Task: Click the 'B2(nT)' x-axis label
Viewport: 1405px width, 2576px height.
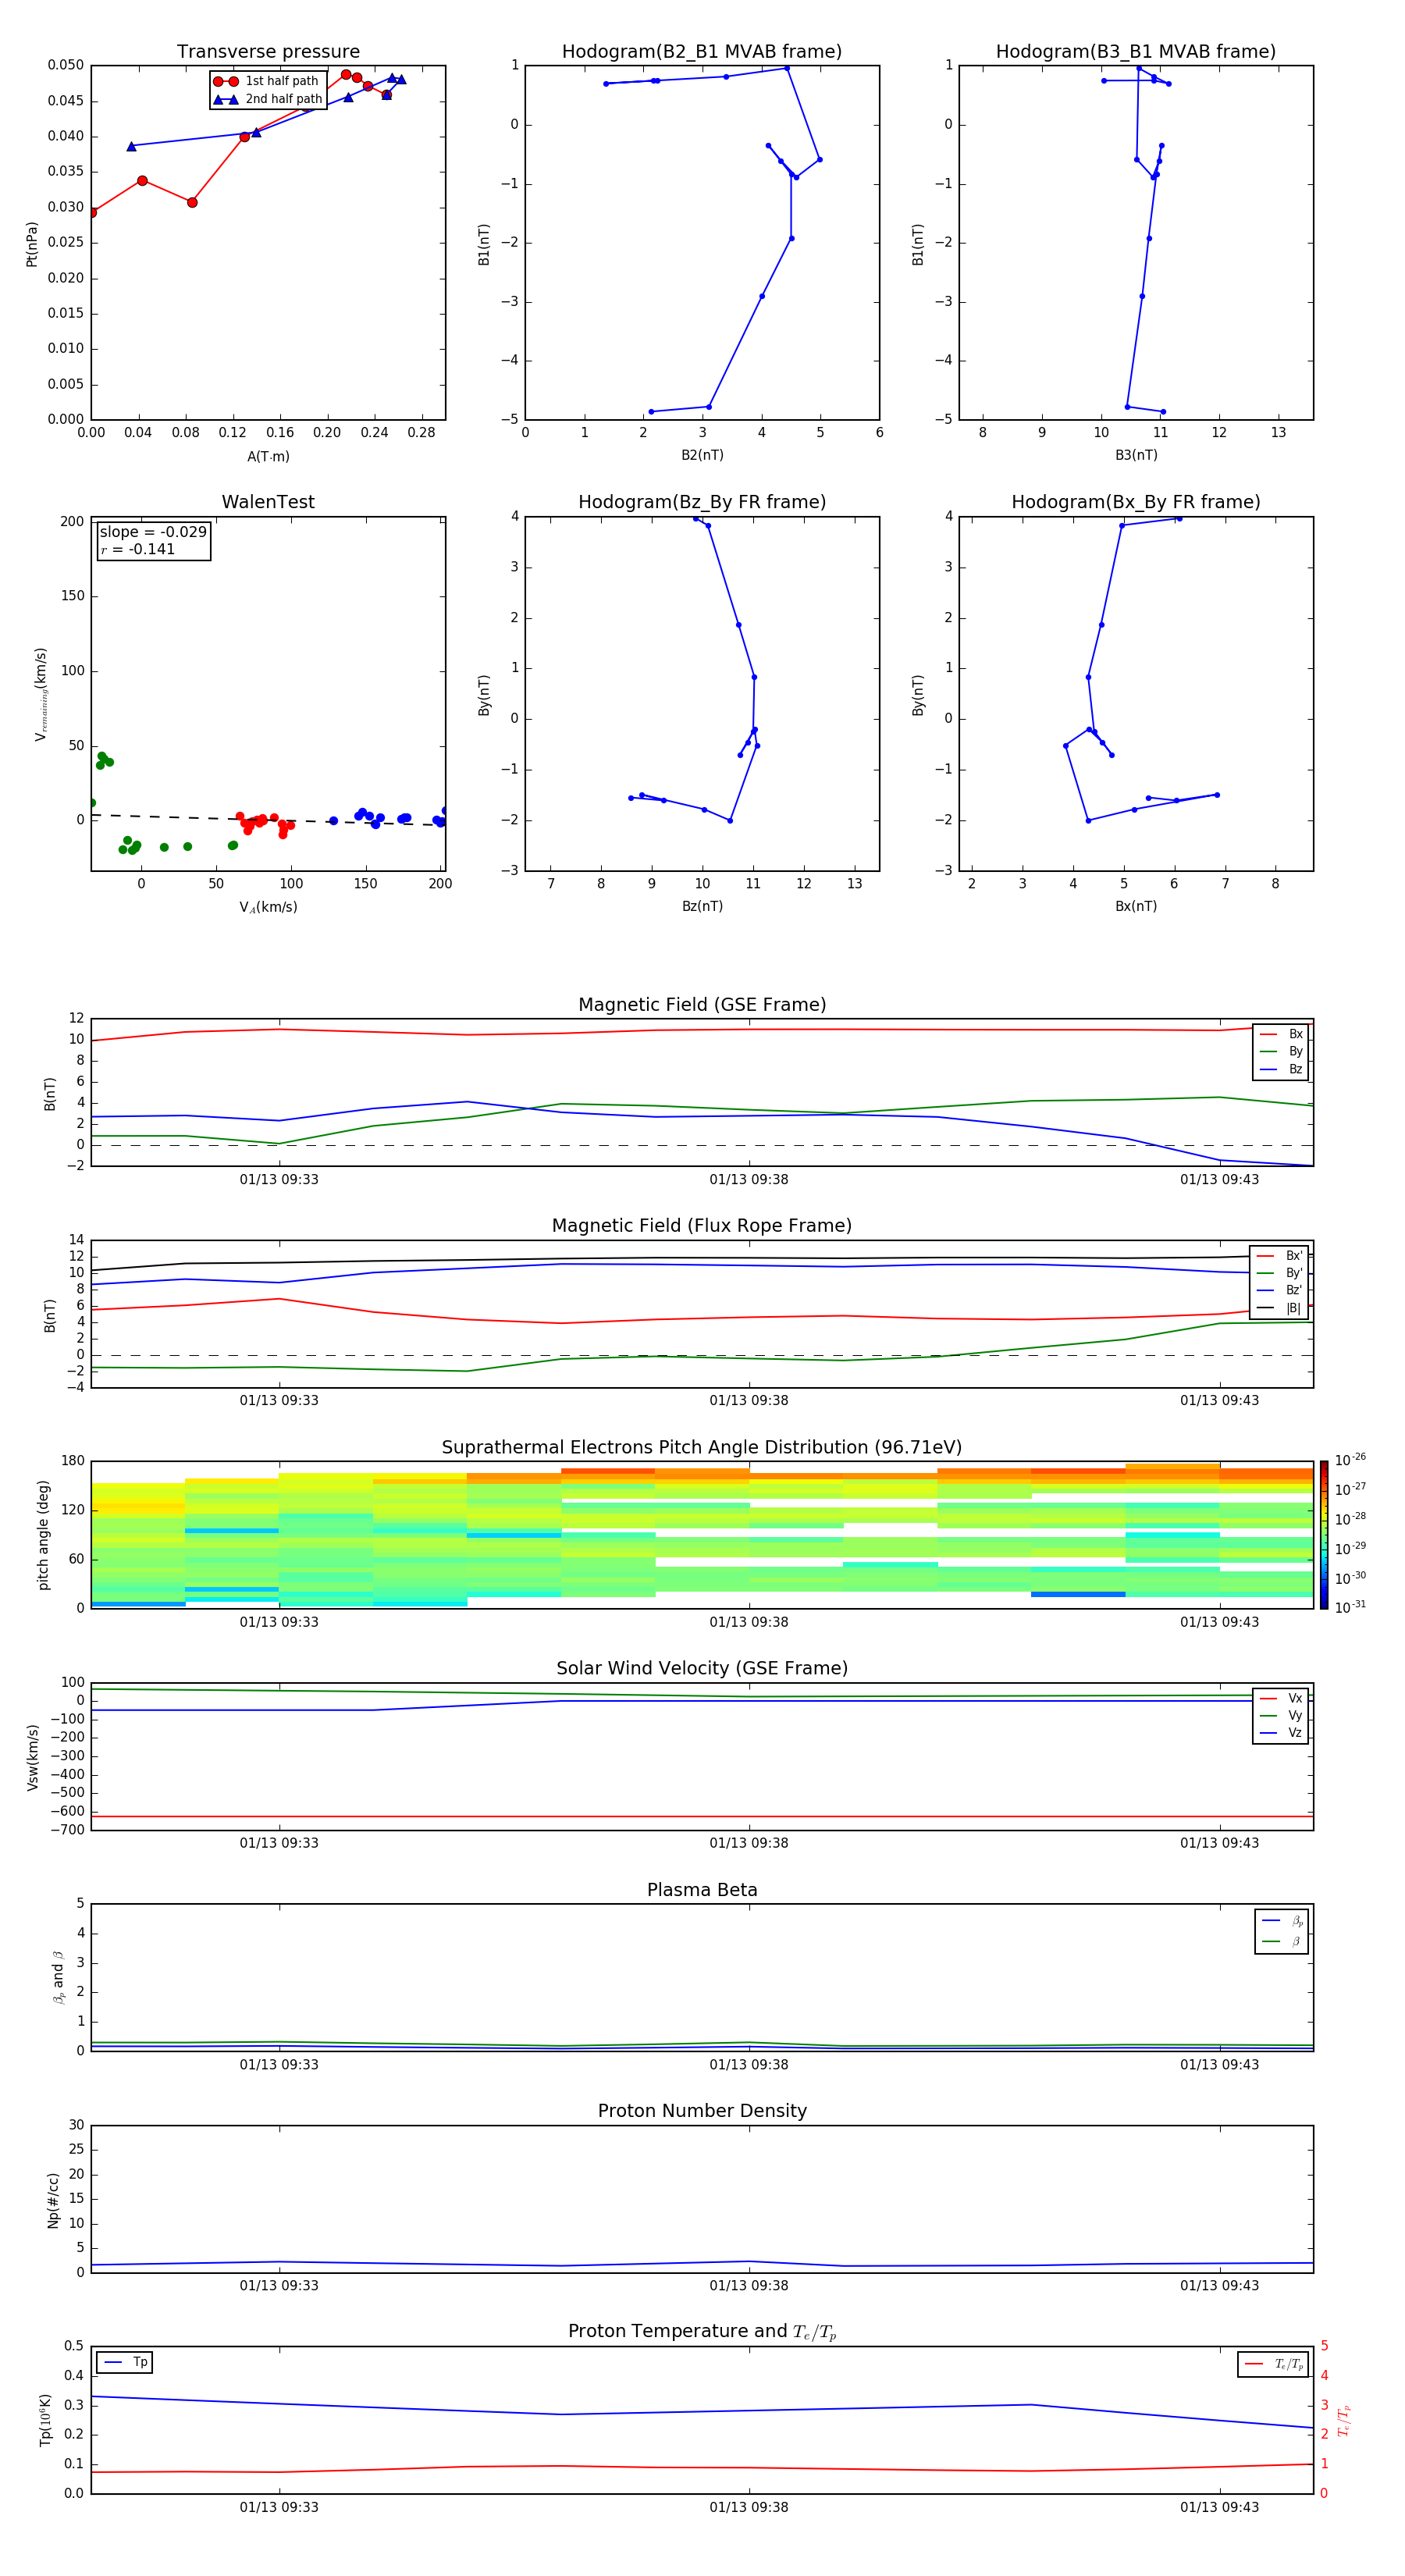Action: coord(702,455)
